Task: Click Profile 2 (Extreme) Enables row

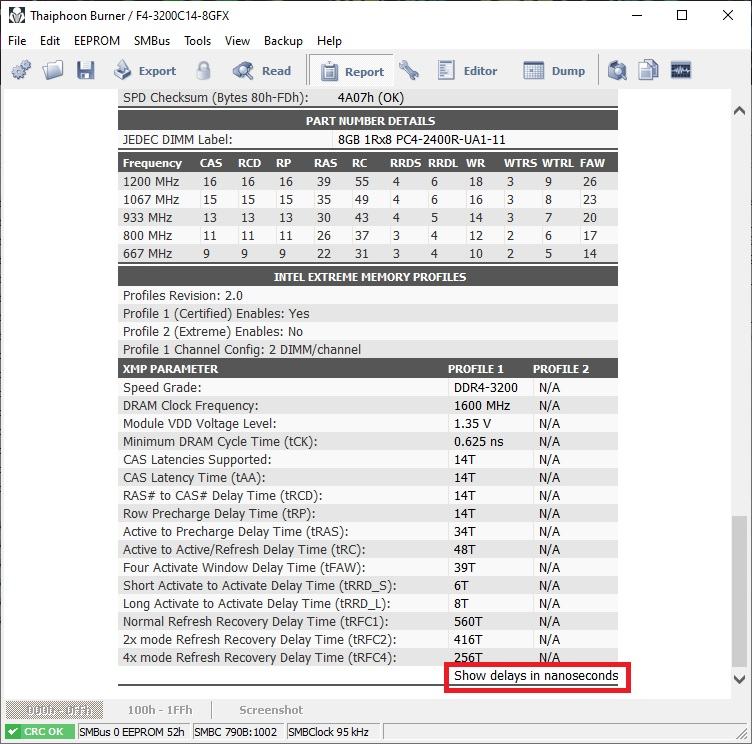Action: click(368, 331)
